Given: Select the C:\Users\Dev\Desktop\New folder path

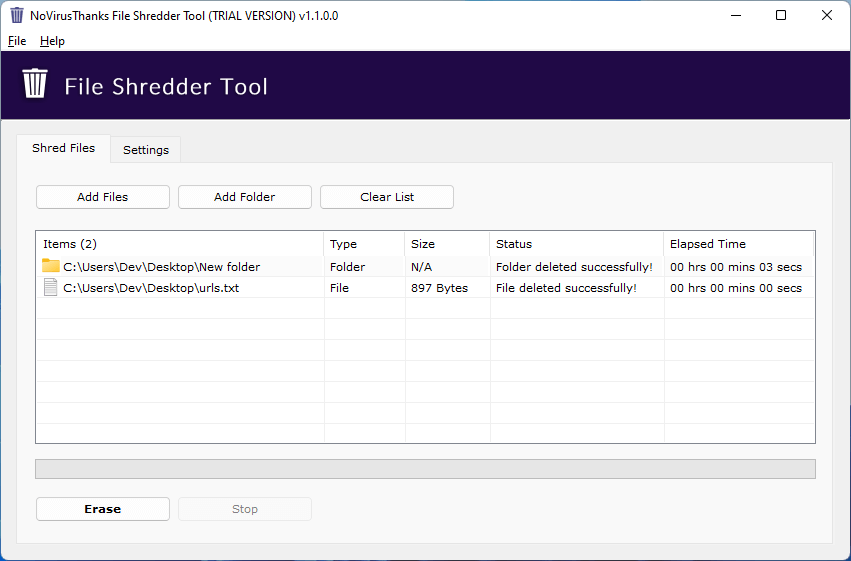Looking at the screenshot, I should pos(162,267).
